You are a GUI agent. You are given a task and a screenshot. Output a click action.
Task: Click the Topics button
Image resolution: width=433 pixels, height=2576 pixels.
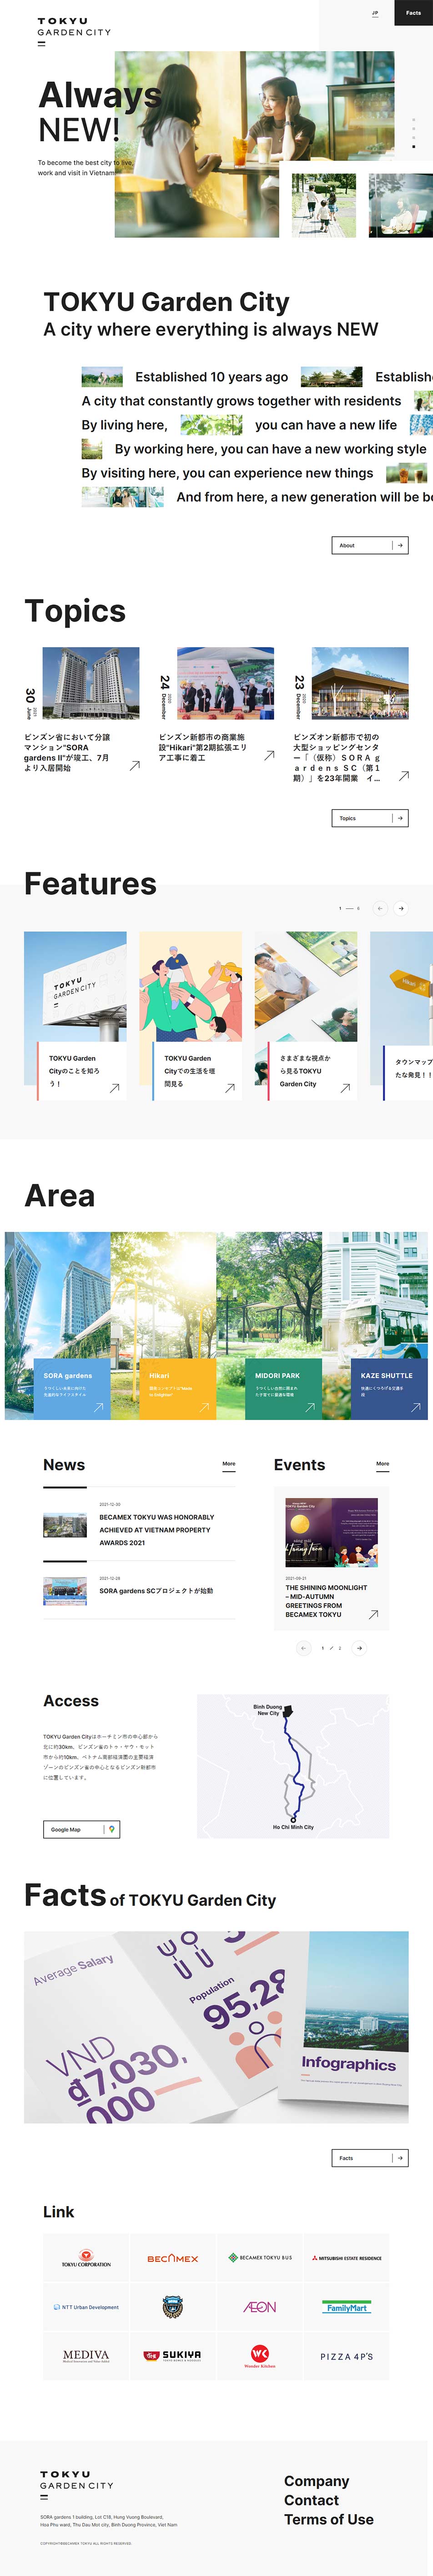pyautogui.click(x=370, y=818)
